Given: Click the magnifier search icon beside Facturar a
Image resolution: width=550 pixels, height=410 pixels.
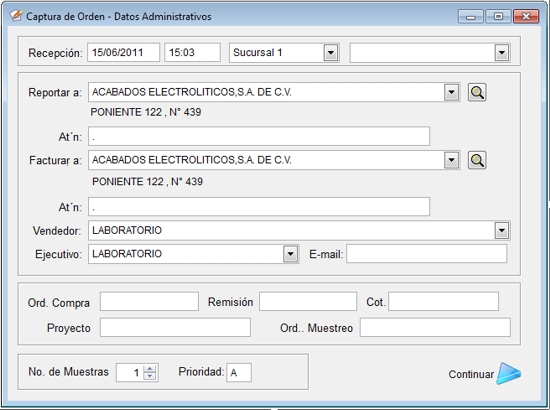Looking at the screenshot, I should (477, 160).
